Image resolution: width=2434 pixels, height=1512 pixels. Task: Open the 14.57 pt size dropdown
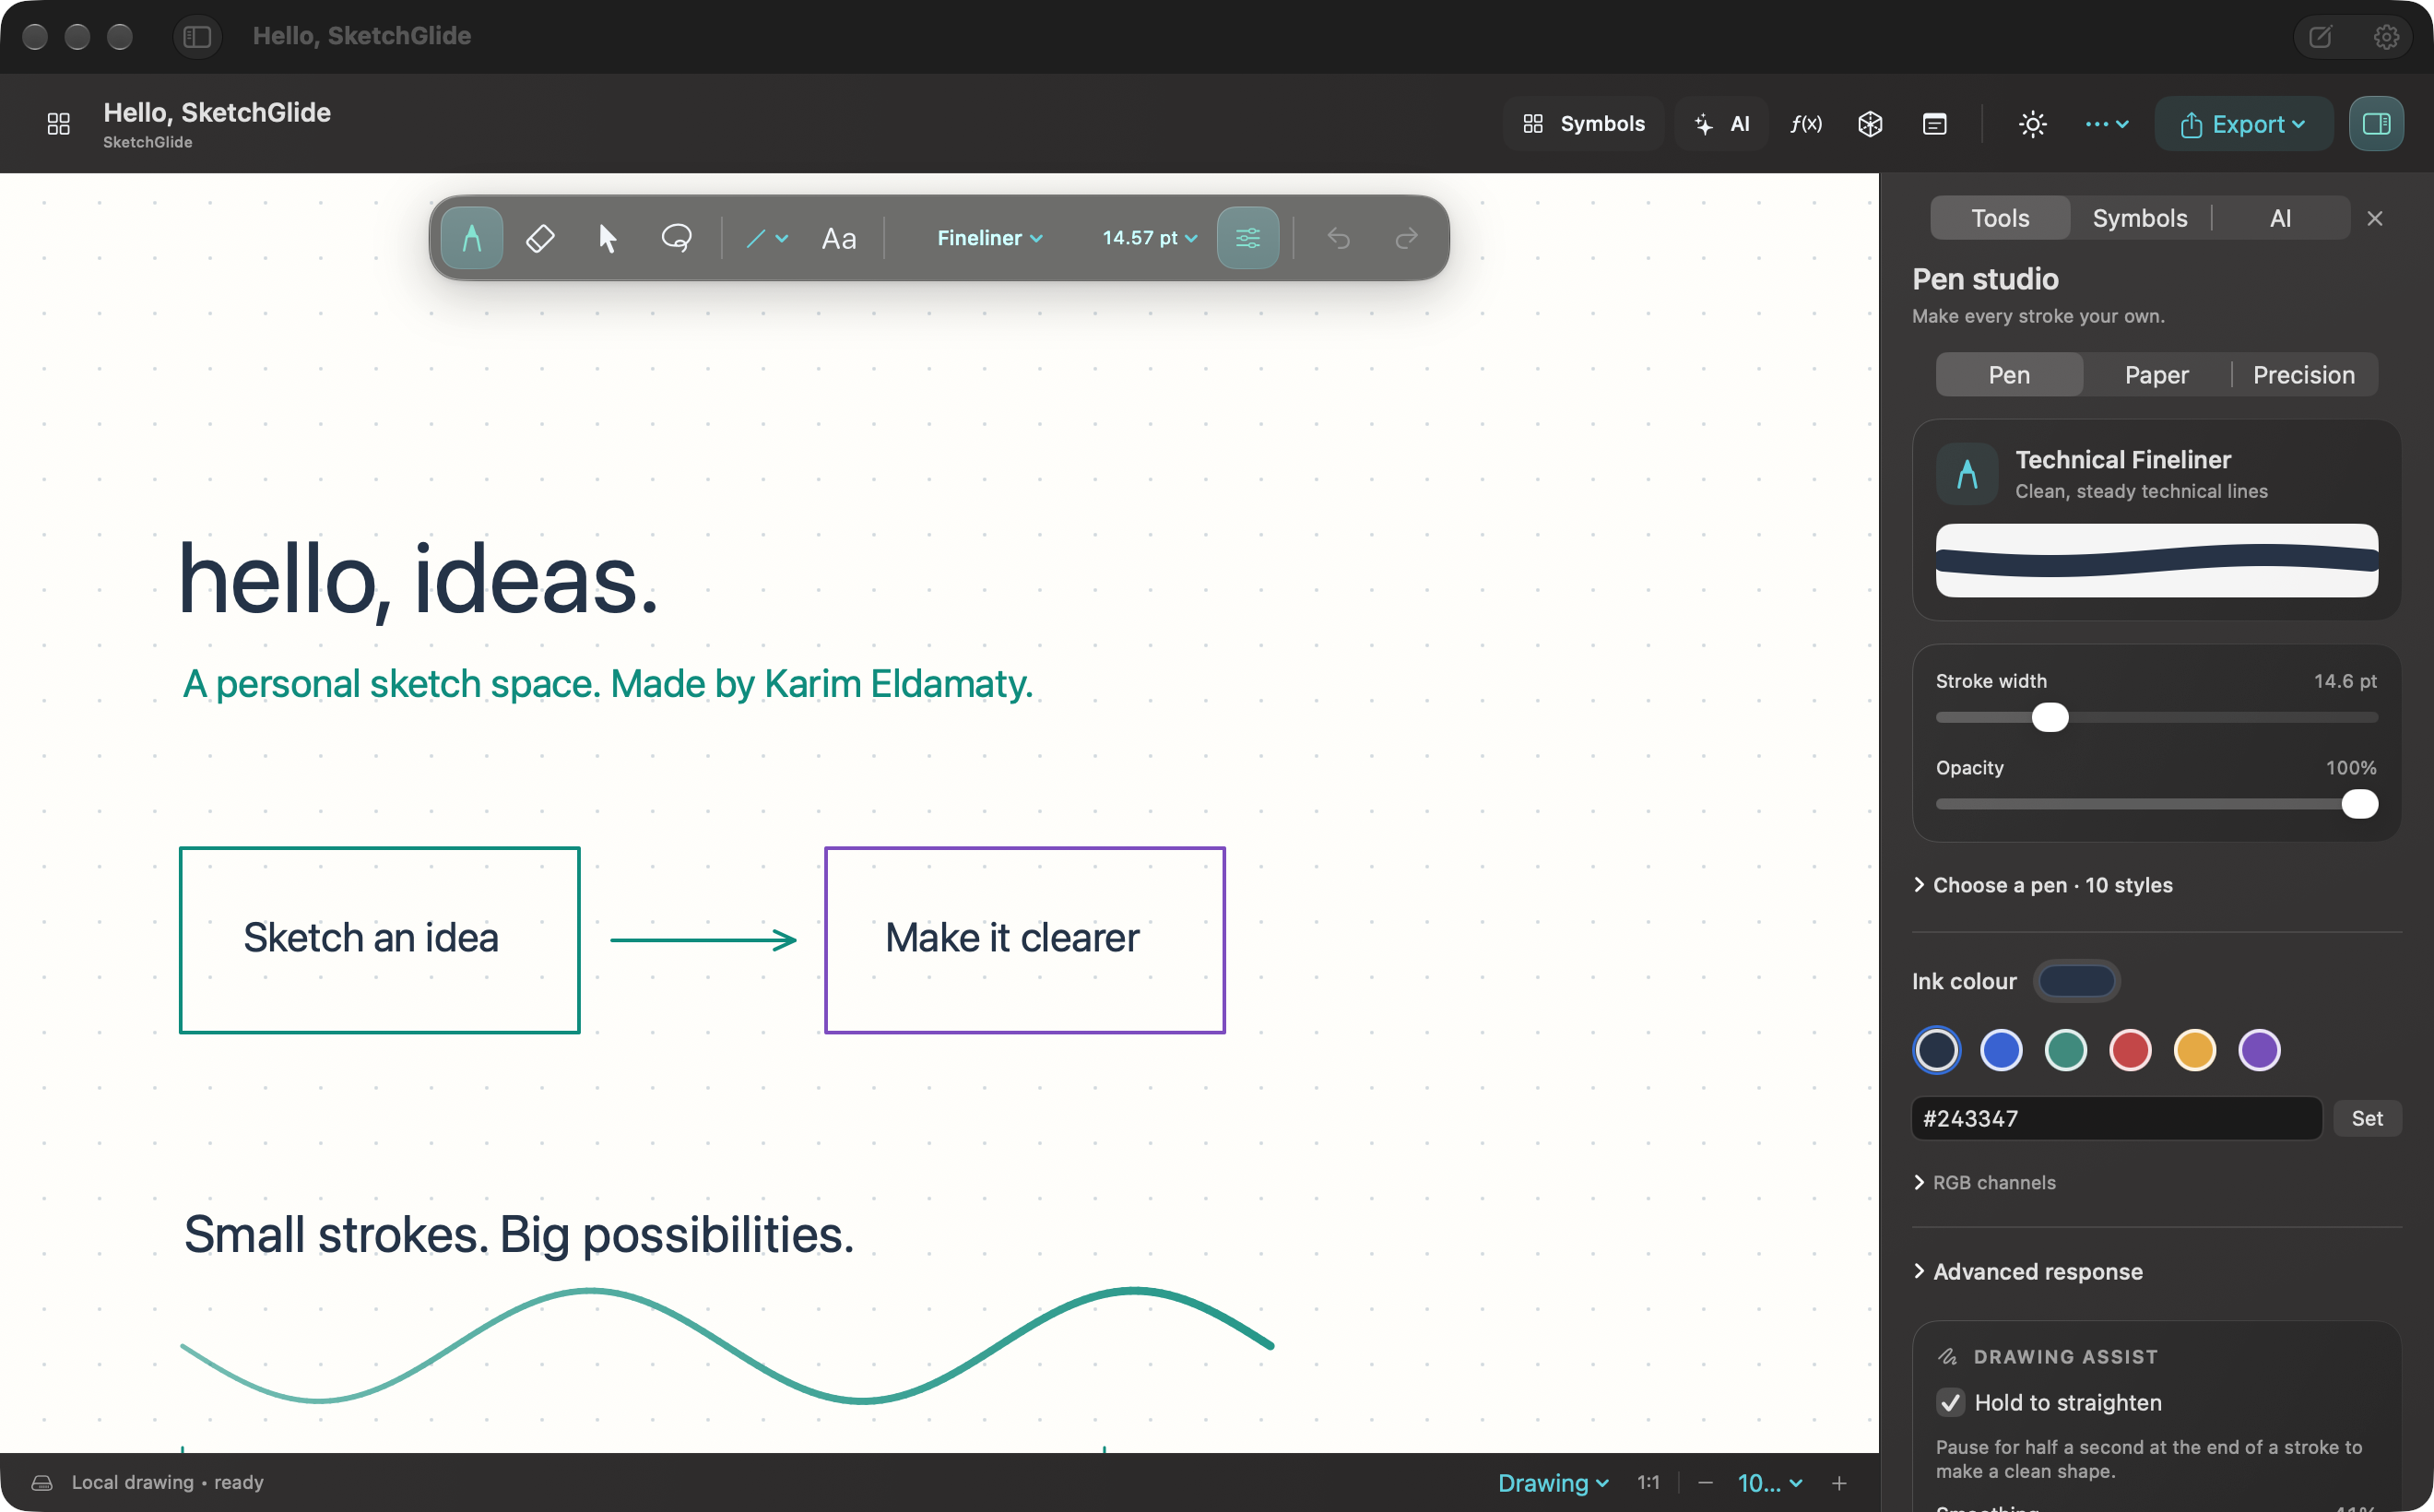coord(1149,238)
